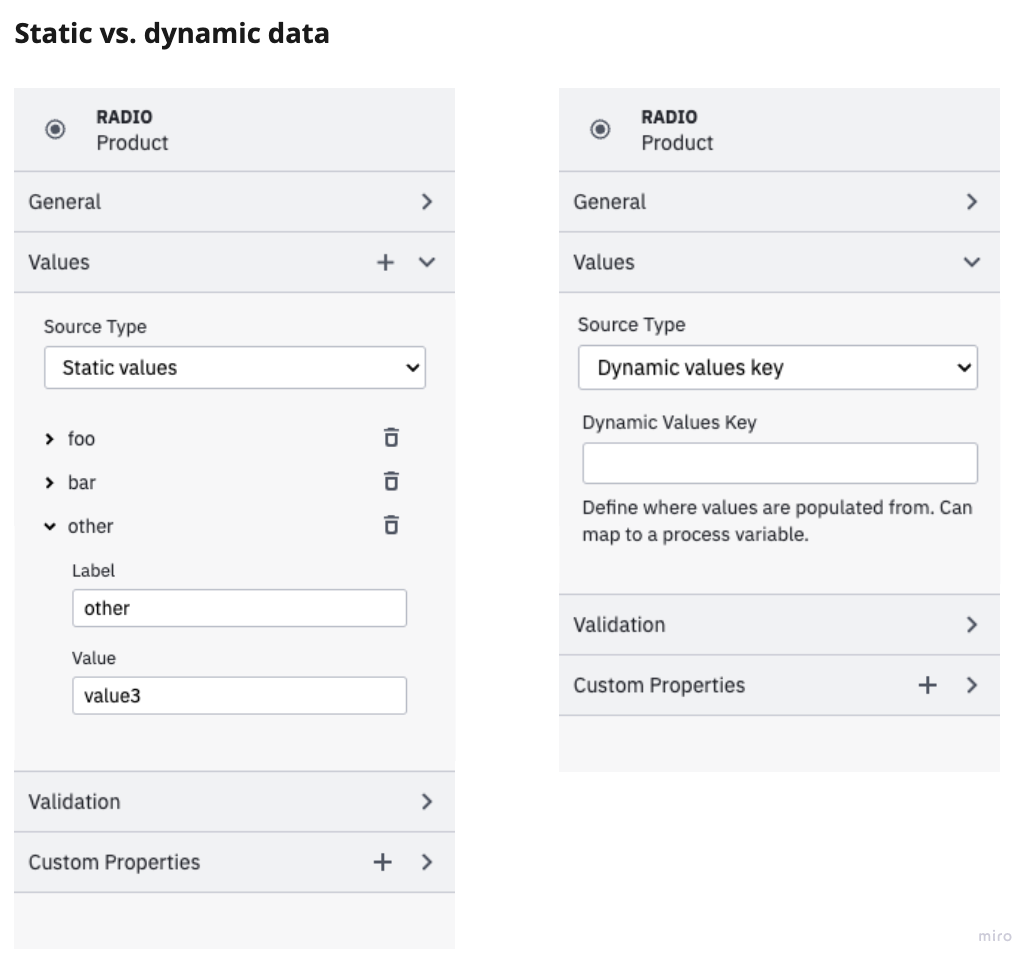Viewport: 1035px width, 965px height.
Task: Delete the bar value entry
Action: pos(391,482)
